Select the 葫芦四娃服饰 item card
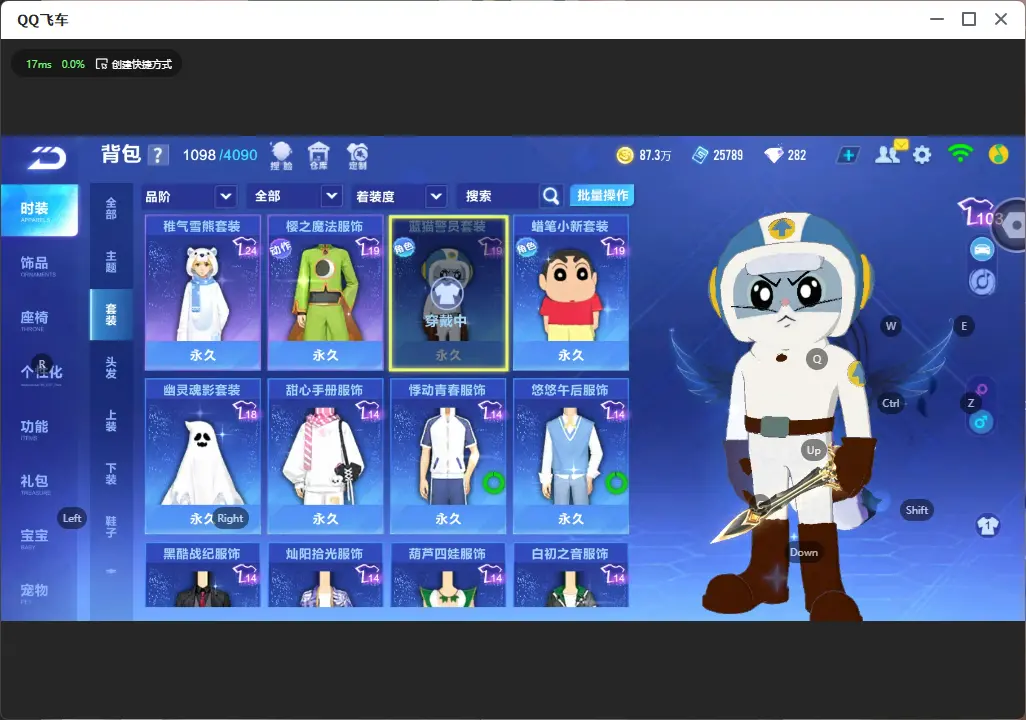 click(448, 575)
